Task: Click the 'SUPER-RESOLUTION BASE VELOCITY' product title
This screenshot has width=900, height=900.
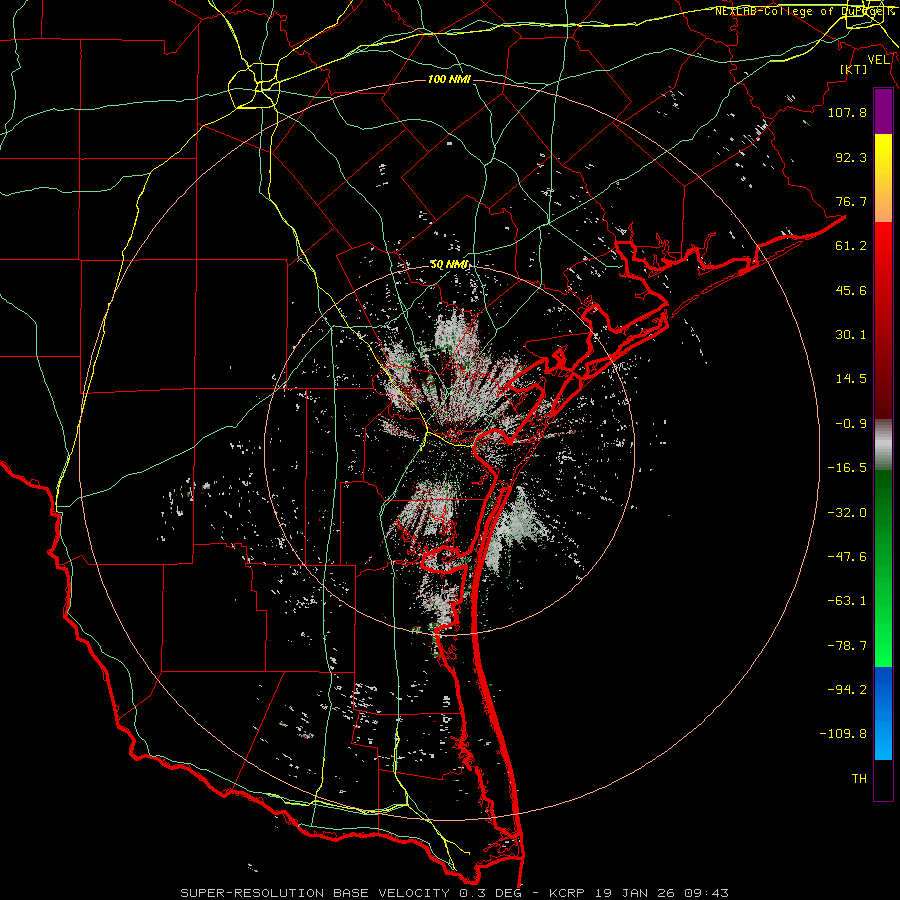Action: point(315,893)
